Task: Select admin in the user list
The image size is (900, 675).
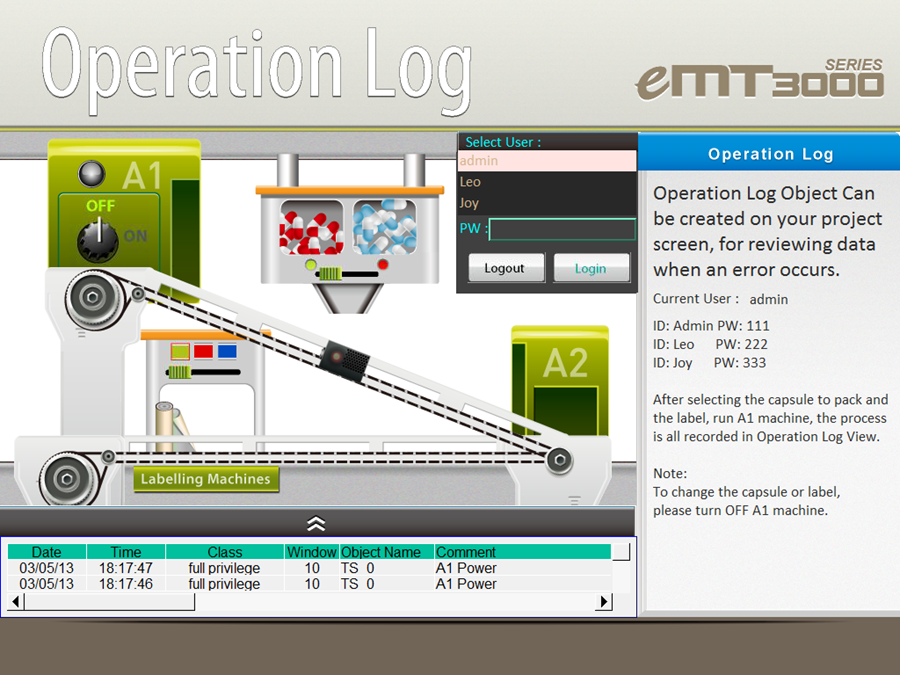Action: point(547,161)
